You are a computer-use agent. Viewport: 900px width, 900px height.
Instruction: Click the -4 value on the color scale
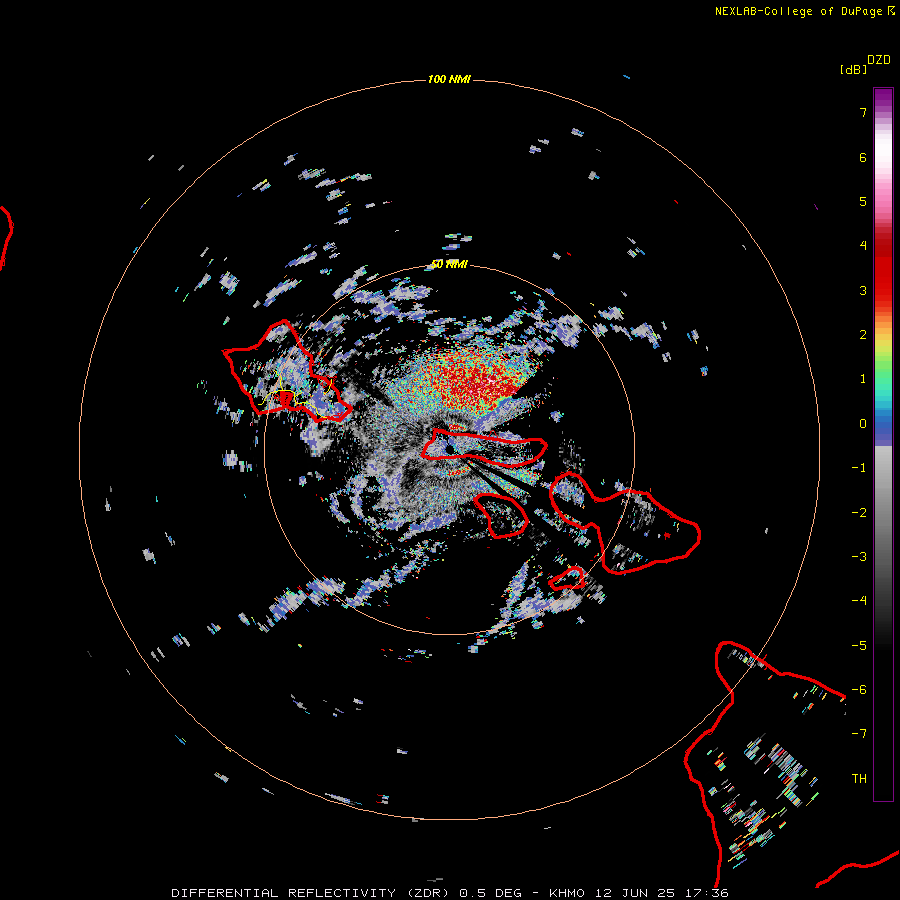(859, 601)
